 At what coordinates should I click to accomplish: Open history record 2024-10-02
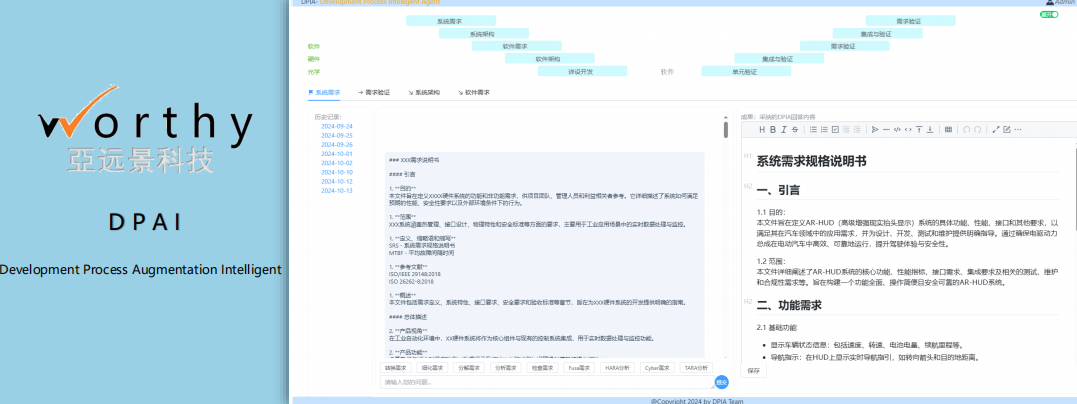click(337, 163)
